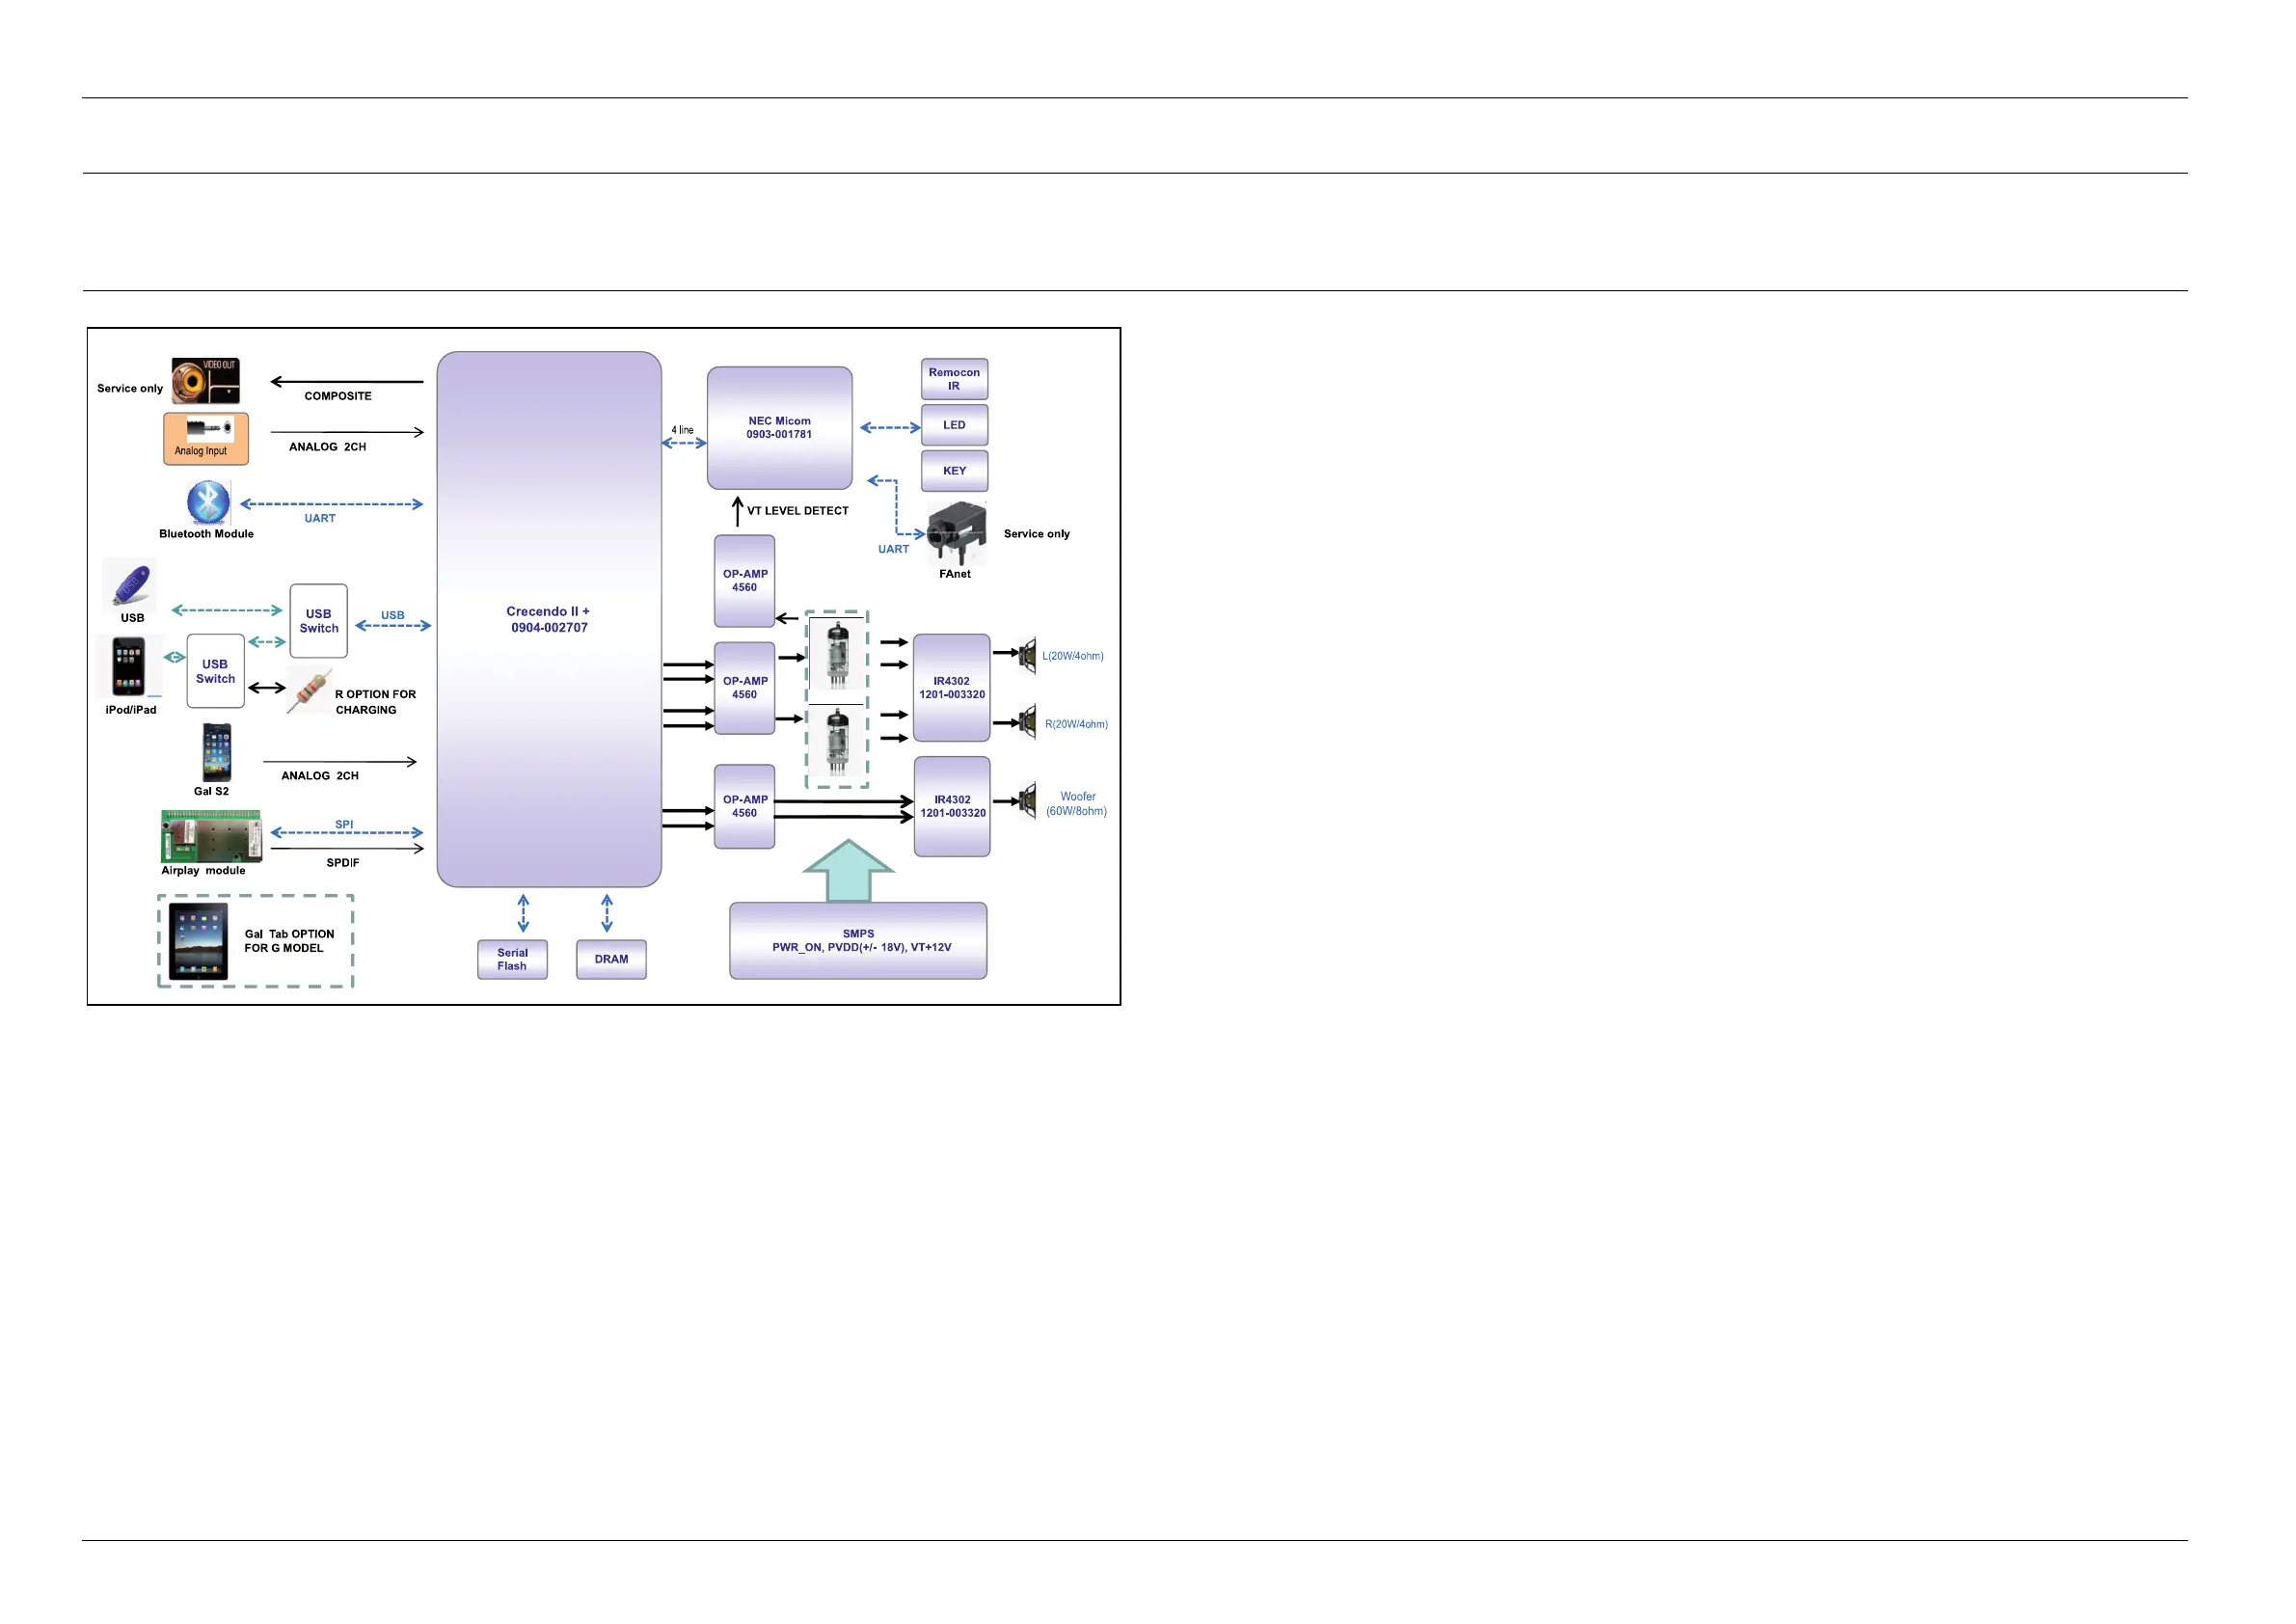Click the Remocon IR block
The width and height of the screenshot is (2296, 1624).
pos(954,379)
